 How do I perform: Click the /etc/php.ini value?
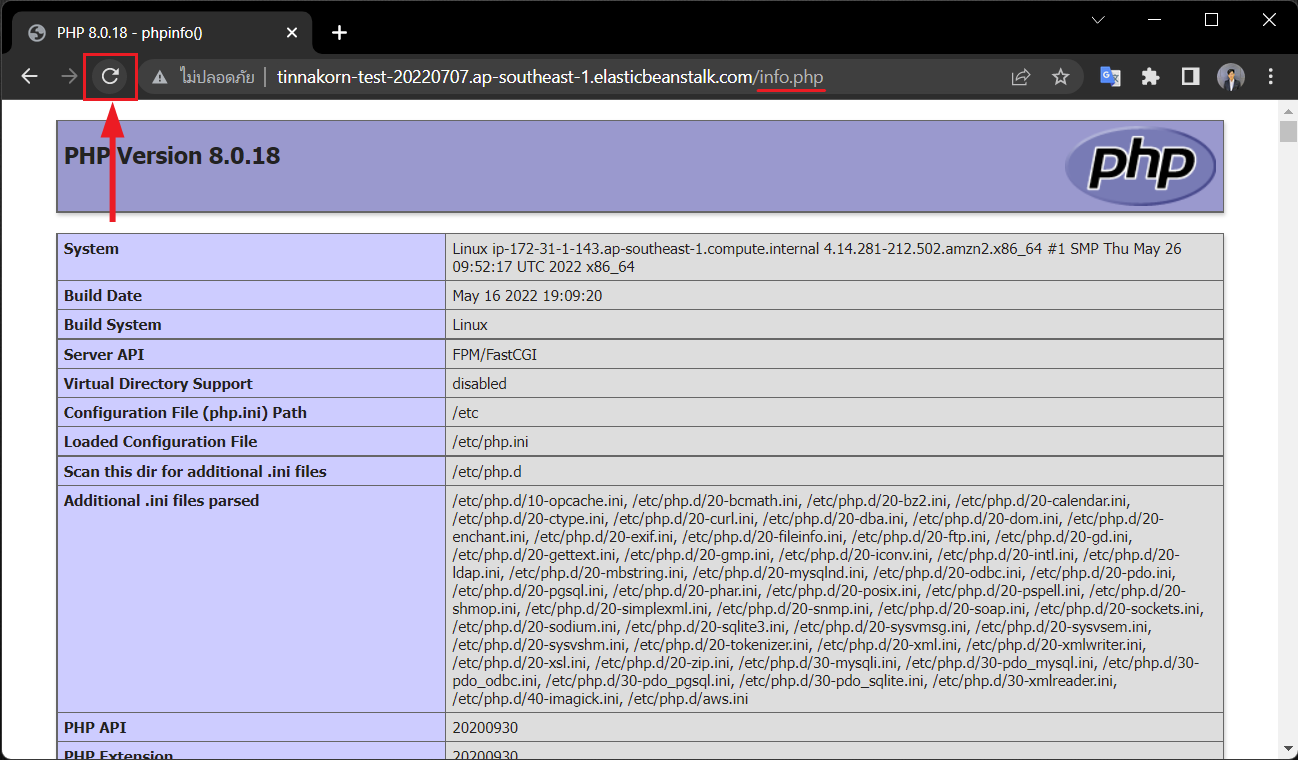(x=490, y=442)
